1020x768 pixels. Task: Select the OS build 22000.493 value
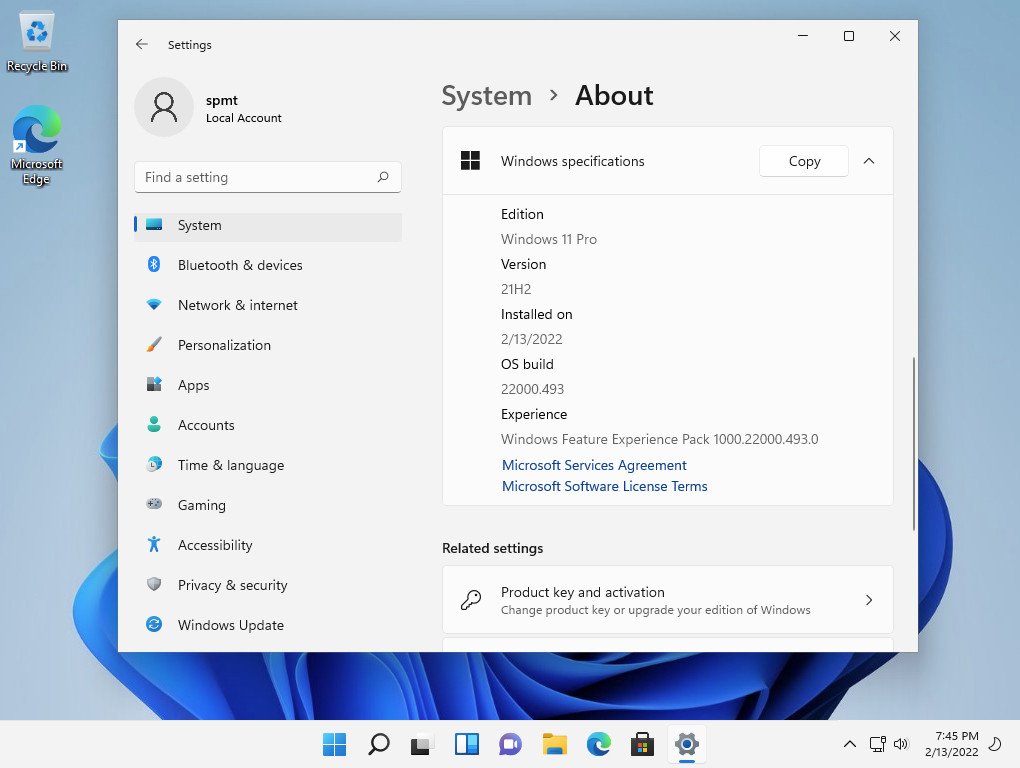(532, 390)
